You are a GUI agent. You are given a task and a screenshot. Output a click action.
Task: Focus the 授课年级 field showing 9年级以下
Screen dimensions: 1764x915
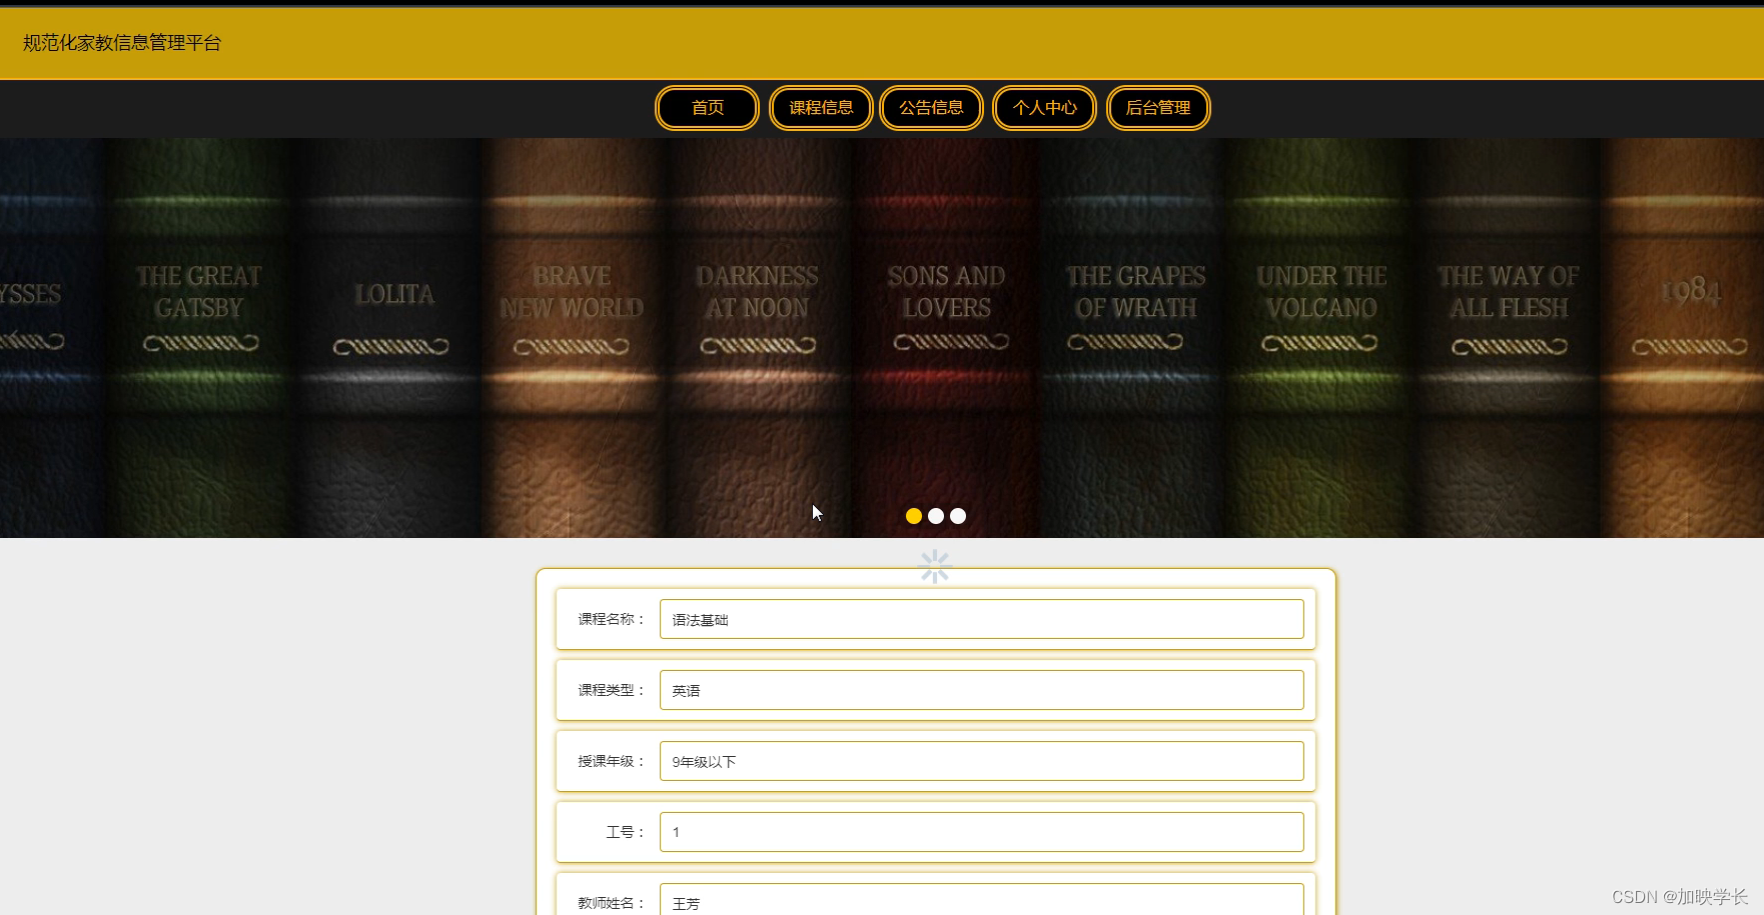[x=982, y=761]
